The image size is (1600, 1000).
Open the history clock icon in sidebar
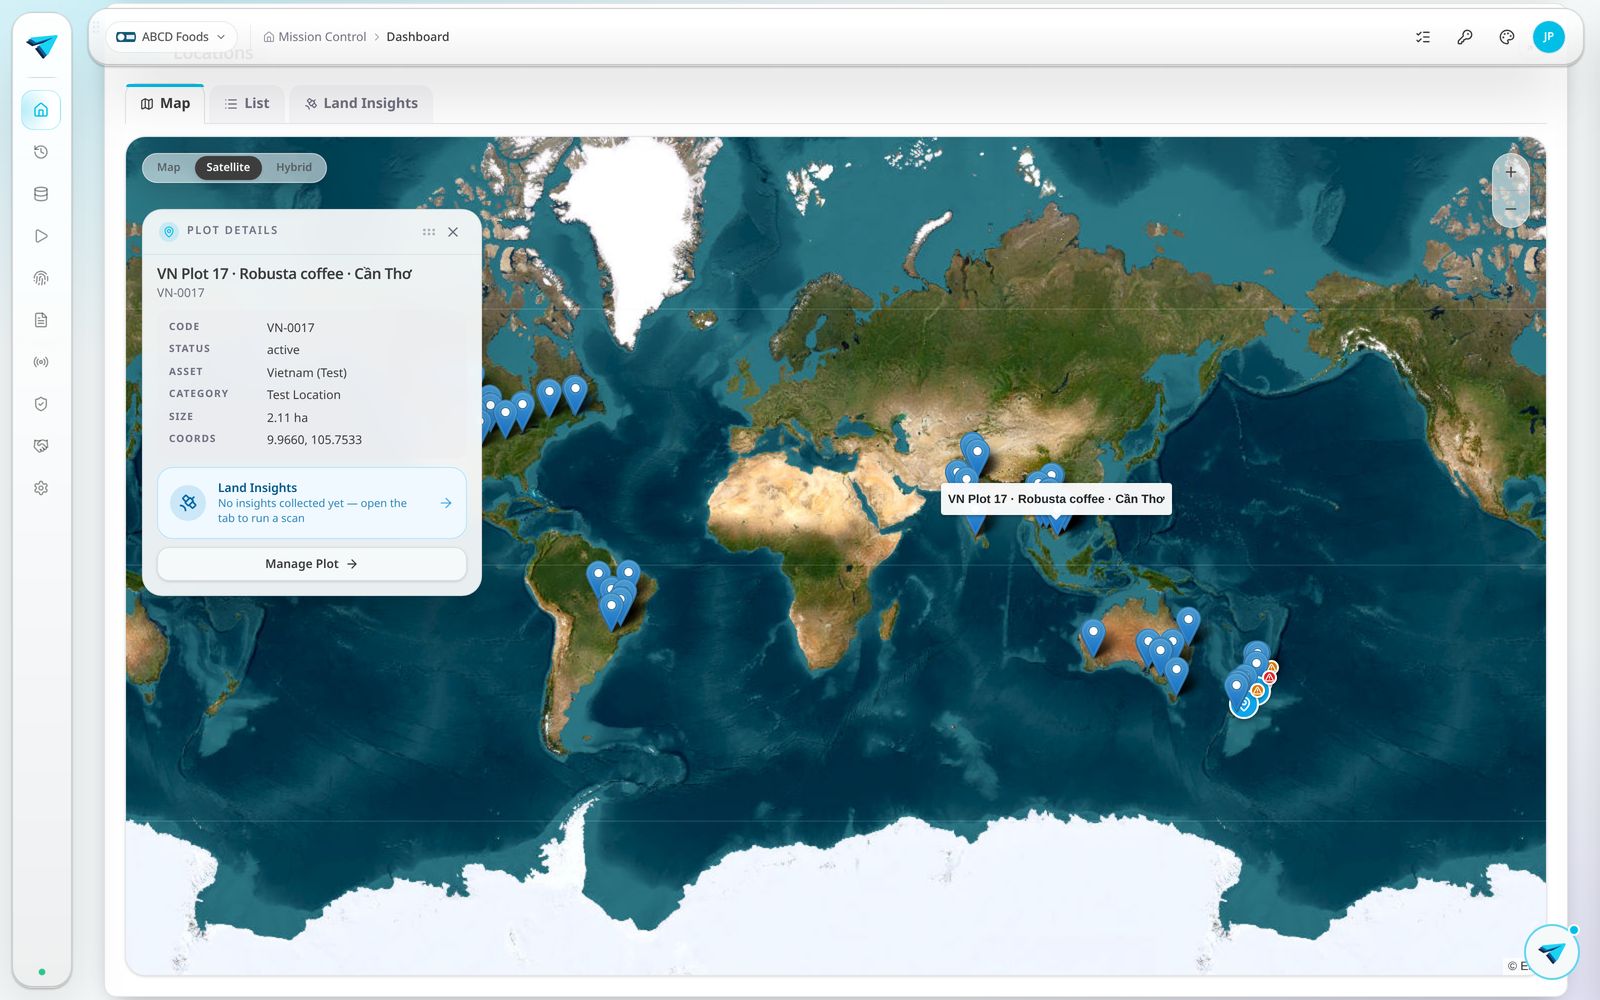point(41,152)
